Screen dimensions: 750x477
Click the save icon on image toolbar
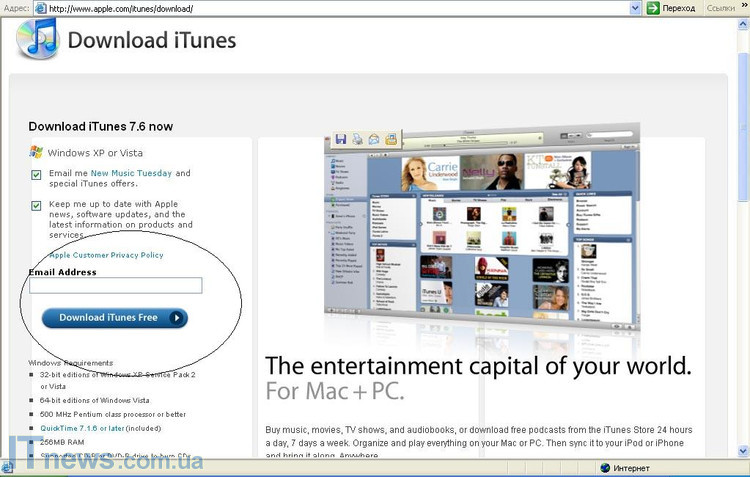pos(341,139)
